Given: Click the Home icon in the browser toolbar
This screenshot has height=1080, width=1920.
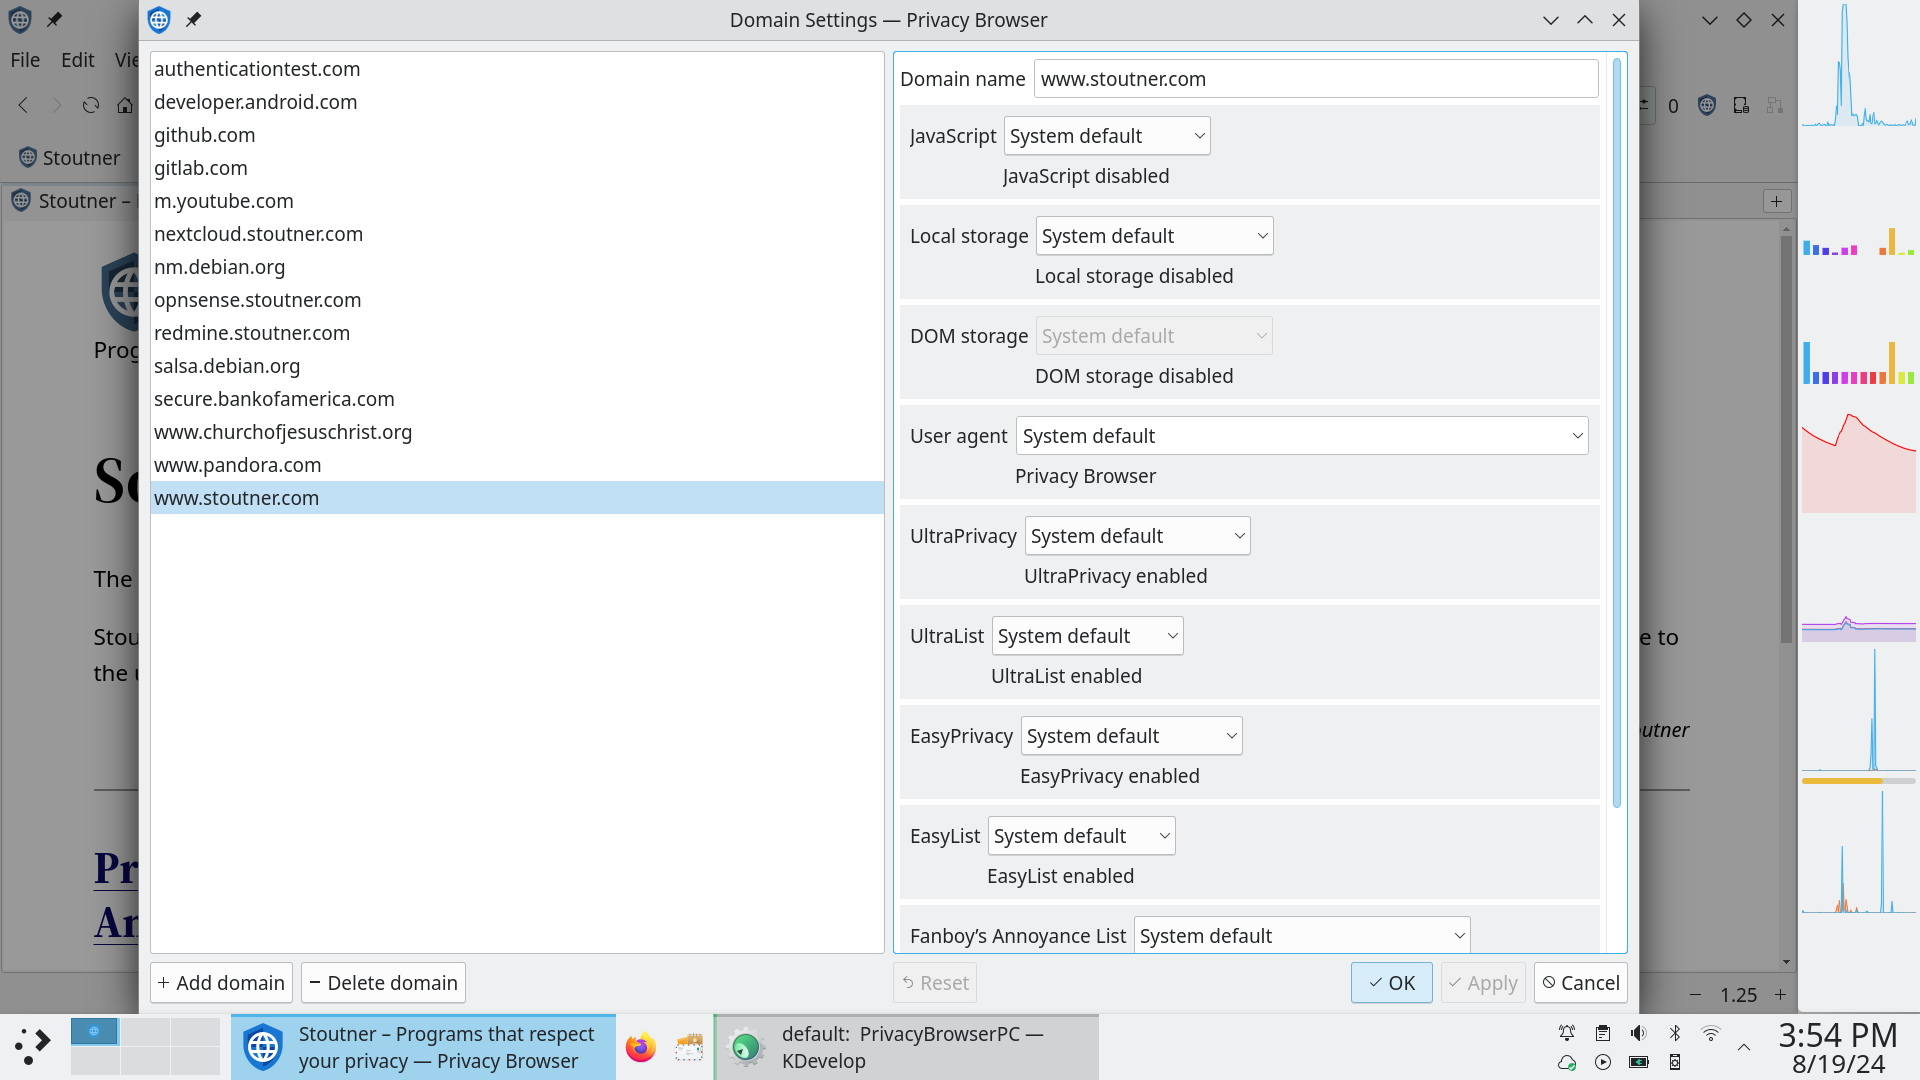Looking at the screenshot, I should tap(125, 105).
